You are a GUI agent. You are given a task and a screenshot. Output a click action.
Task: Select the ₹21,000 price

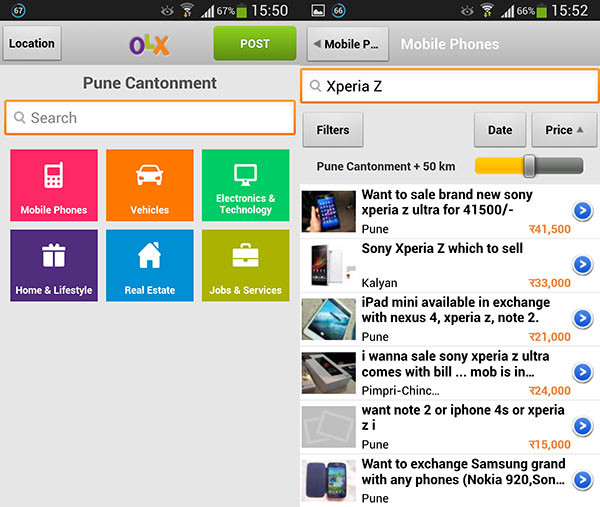[549, 337]
